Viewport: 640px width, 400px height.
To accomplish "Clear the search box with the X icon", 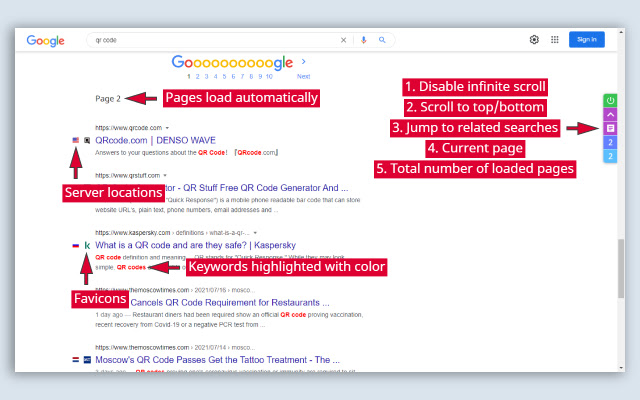I will click(x=343, y=40).
